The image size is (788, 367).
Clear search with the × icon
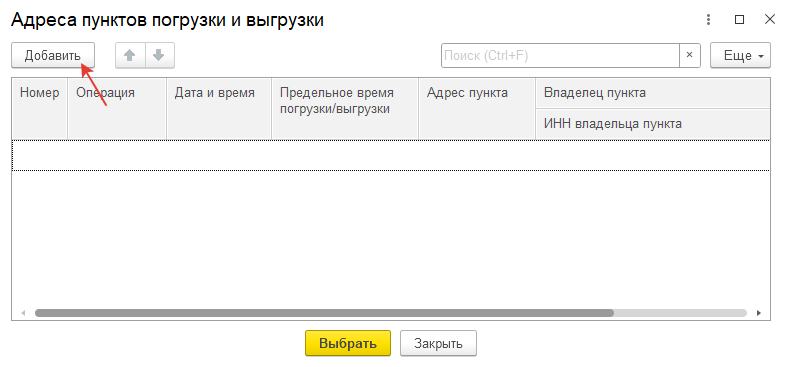[x=690, y=55]
